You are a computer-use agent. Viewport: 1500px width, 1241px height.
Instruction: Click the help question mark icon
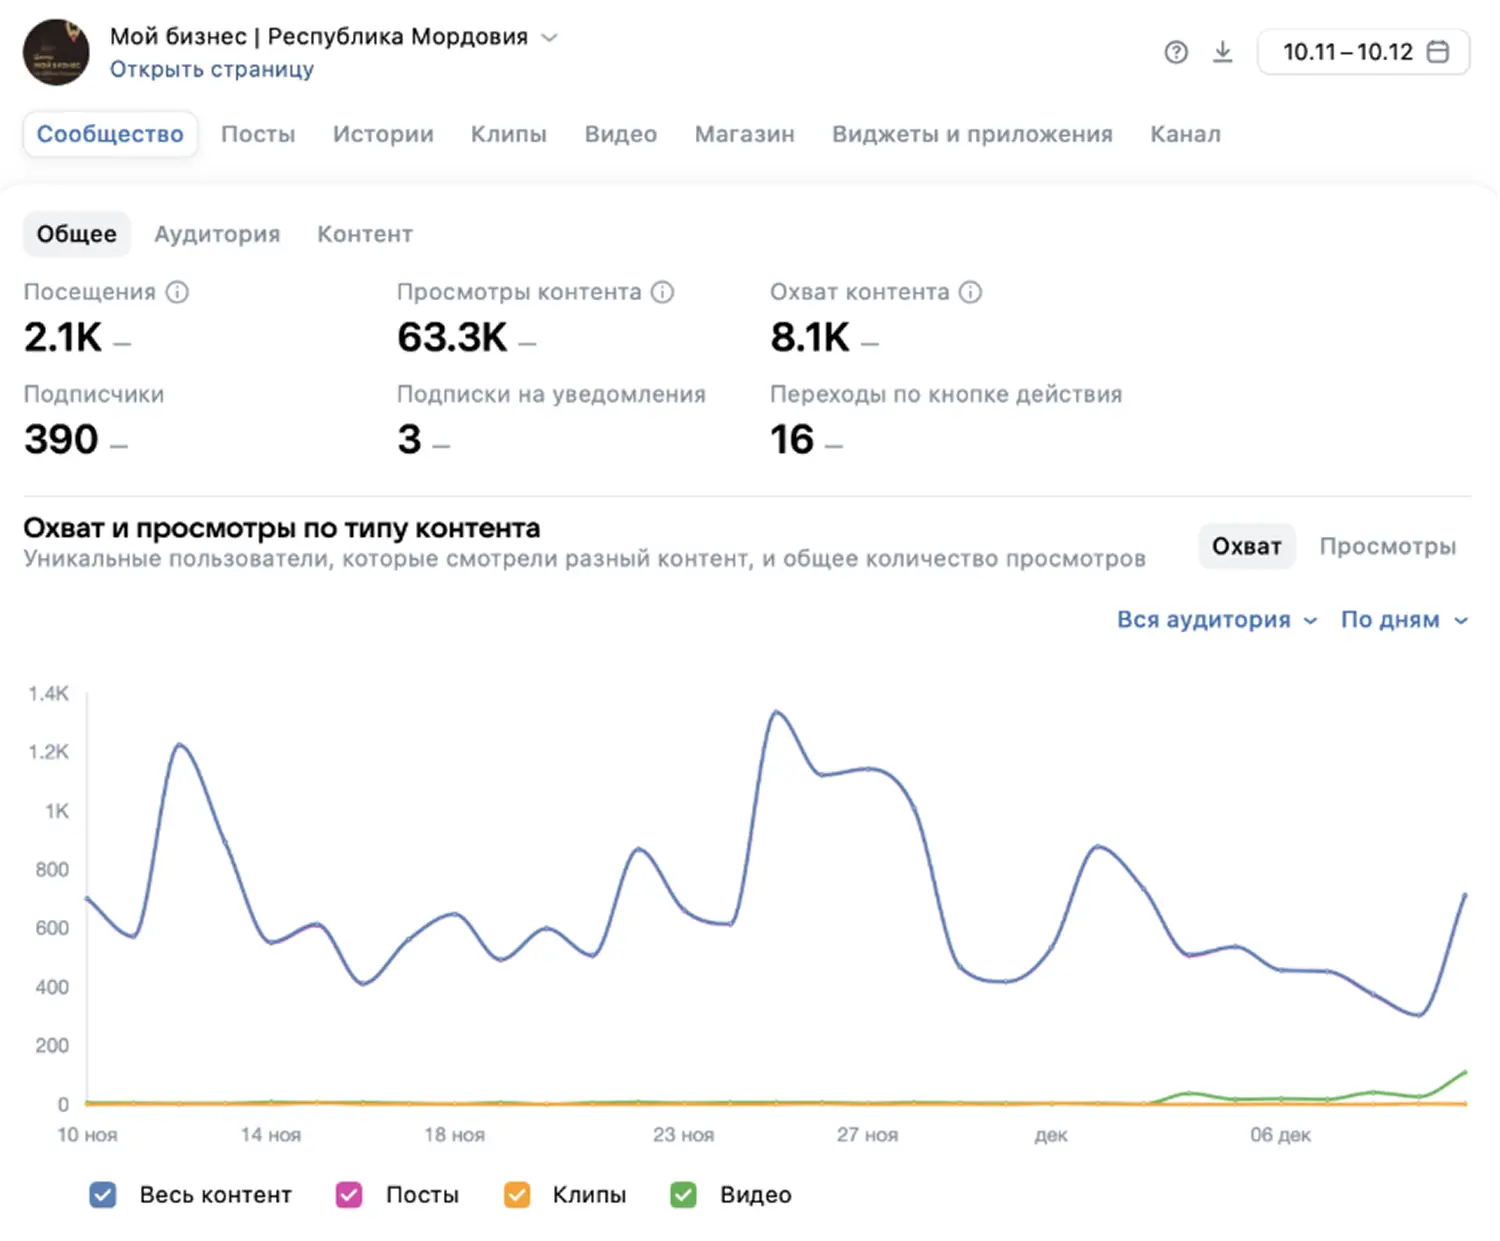pyautogui.click(x=1176, y=52)
